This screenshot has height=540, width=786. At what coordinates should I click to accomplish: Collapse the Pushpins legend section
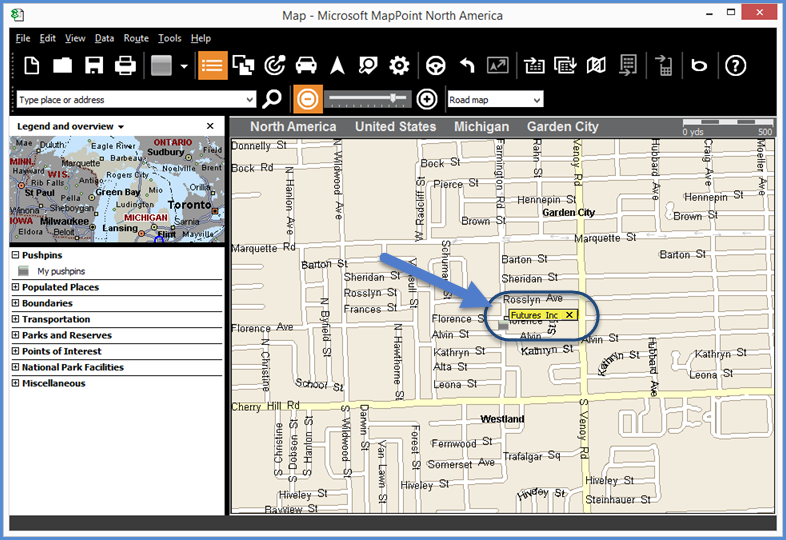[16, 255]
